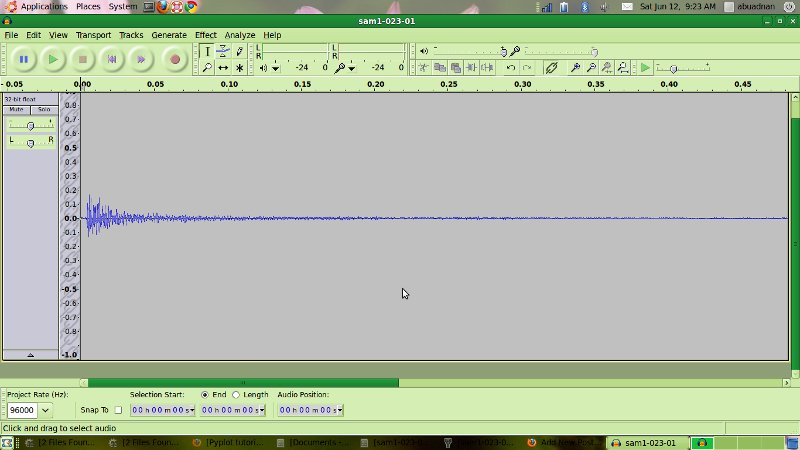This screenshot has height=450, width=800.
Task: Select the End radio button
Action: pyautogui.click(x=205, y=395)
